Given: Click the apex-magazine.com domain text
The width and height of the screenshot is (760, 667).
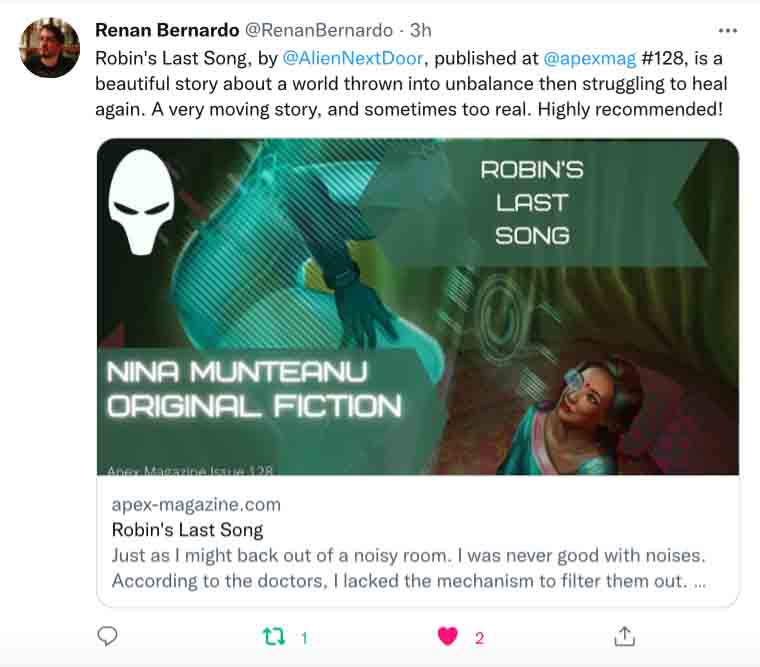Looking at the screenshot, I should 196,504.
